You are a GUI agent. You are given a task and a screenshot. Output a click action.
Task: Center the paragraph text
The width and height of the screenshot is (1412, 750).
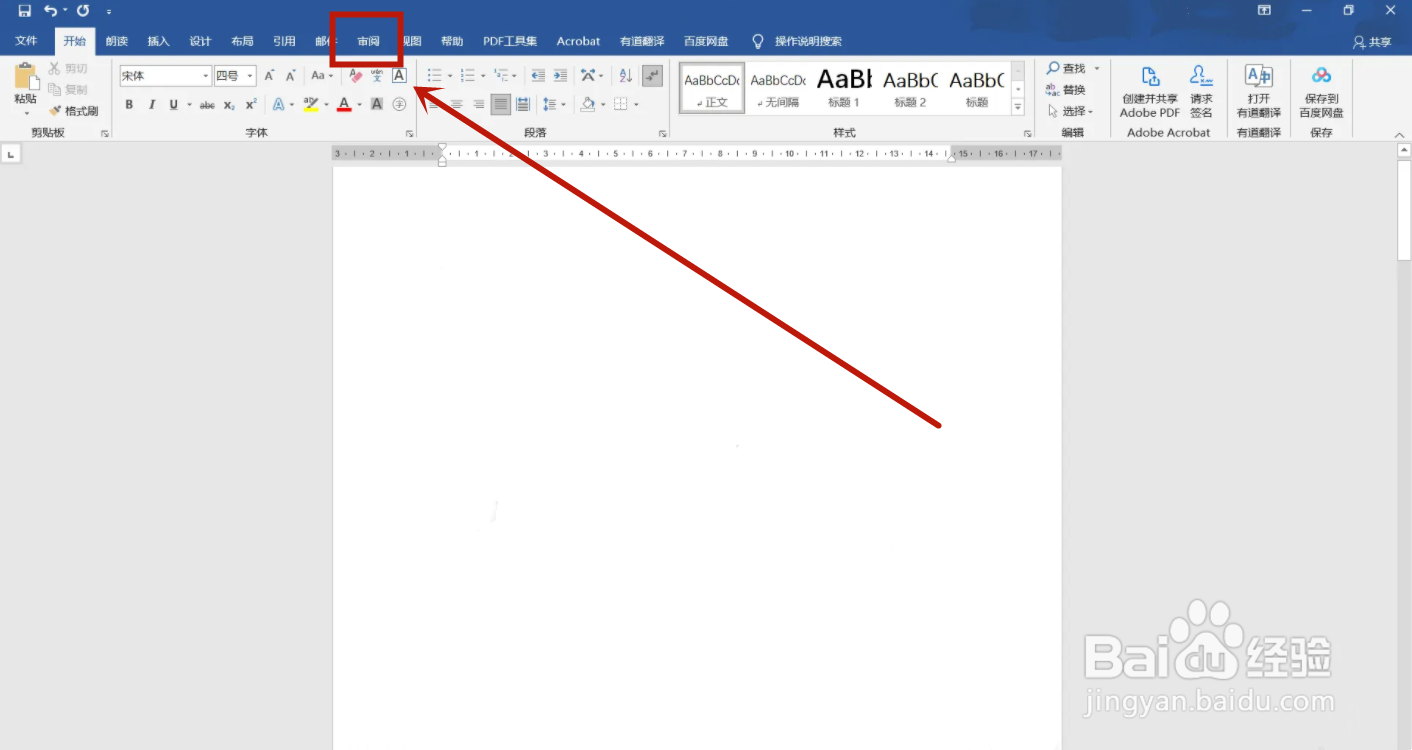(457, 104)
